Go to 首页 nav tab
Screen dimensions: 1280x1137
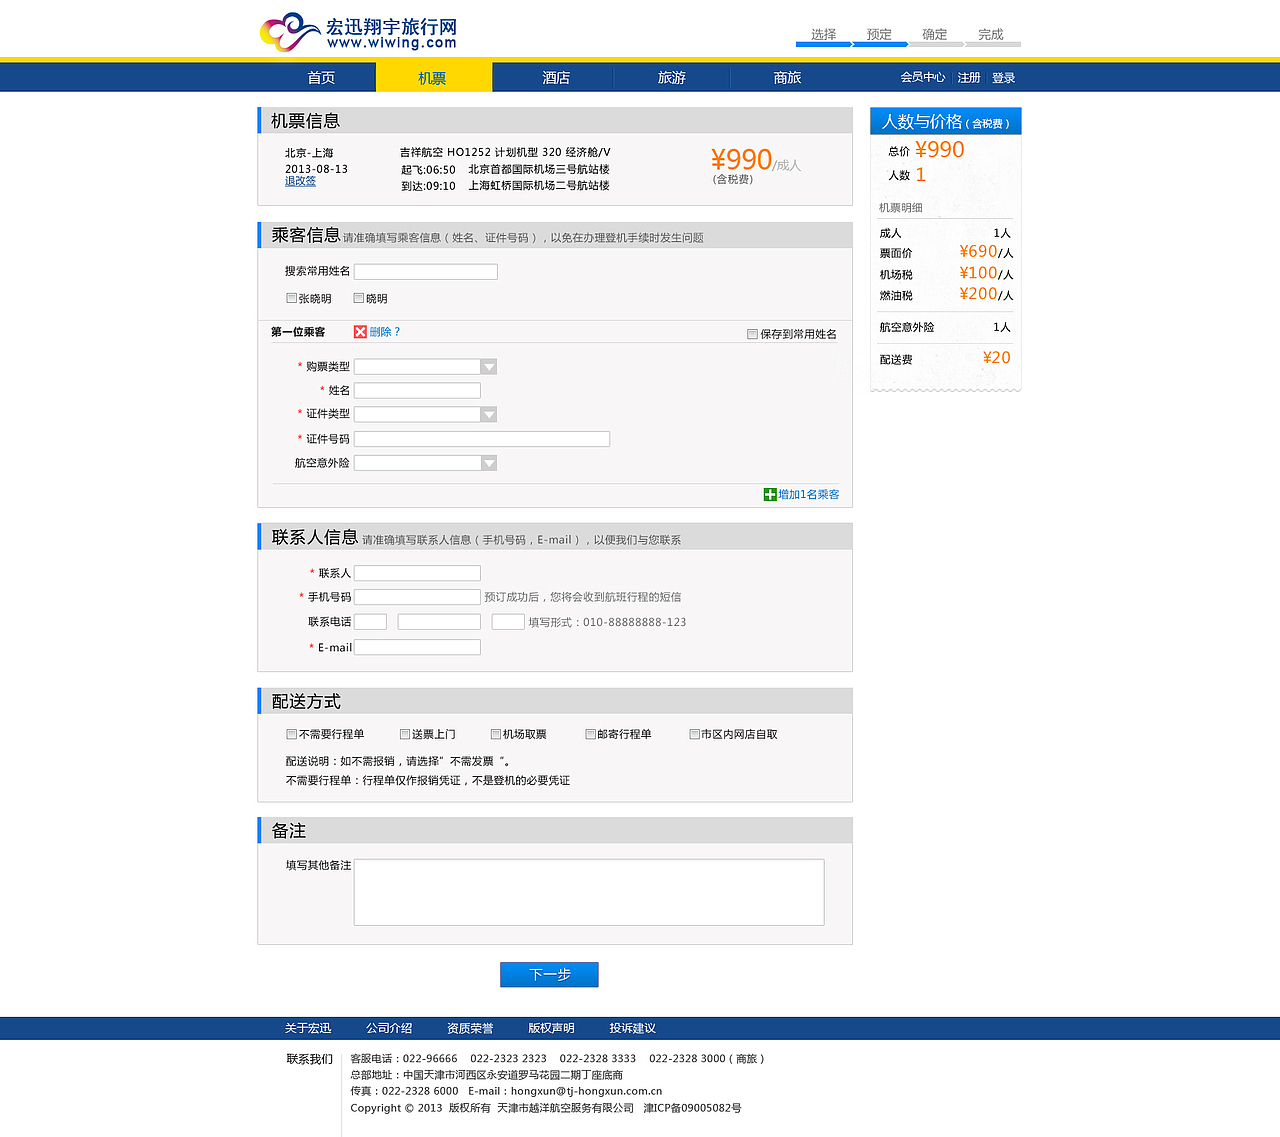[321, 77]
